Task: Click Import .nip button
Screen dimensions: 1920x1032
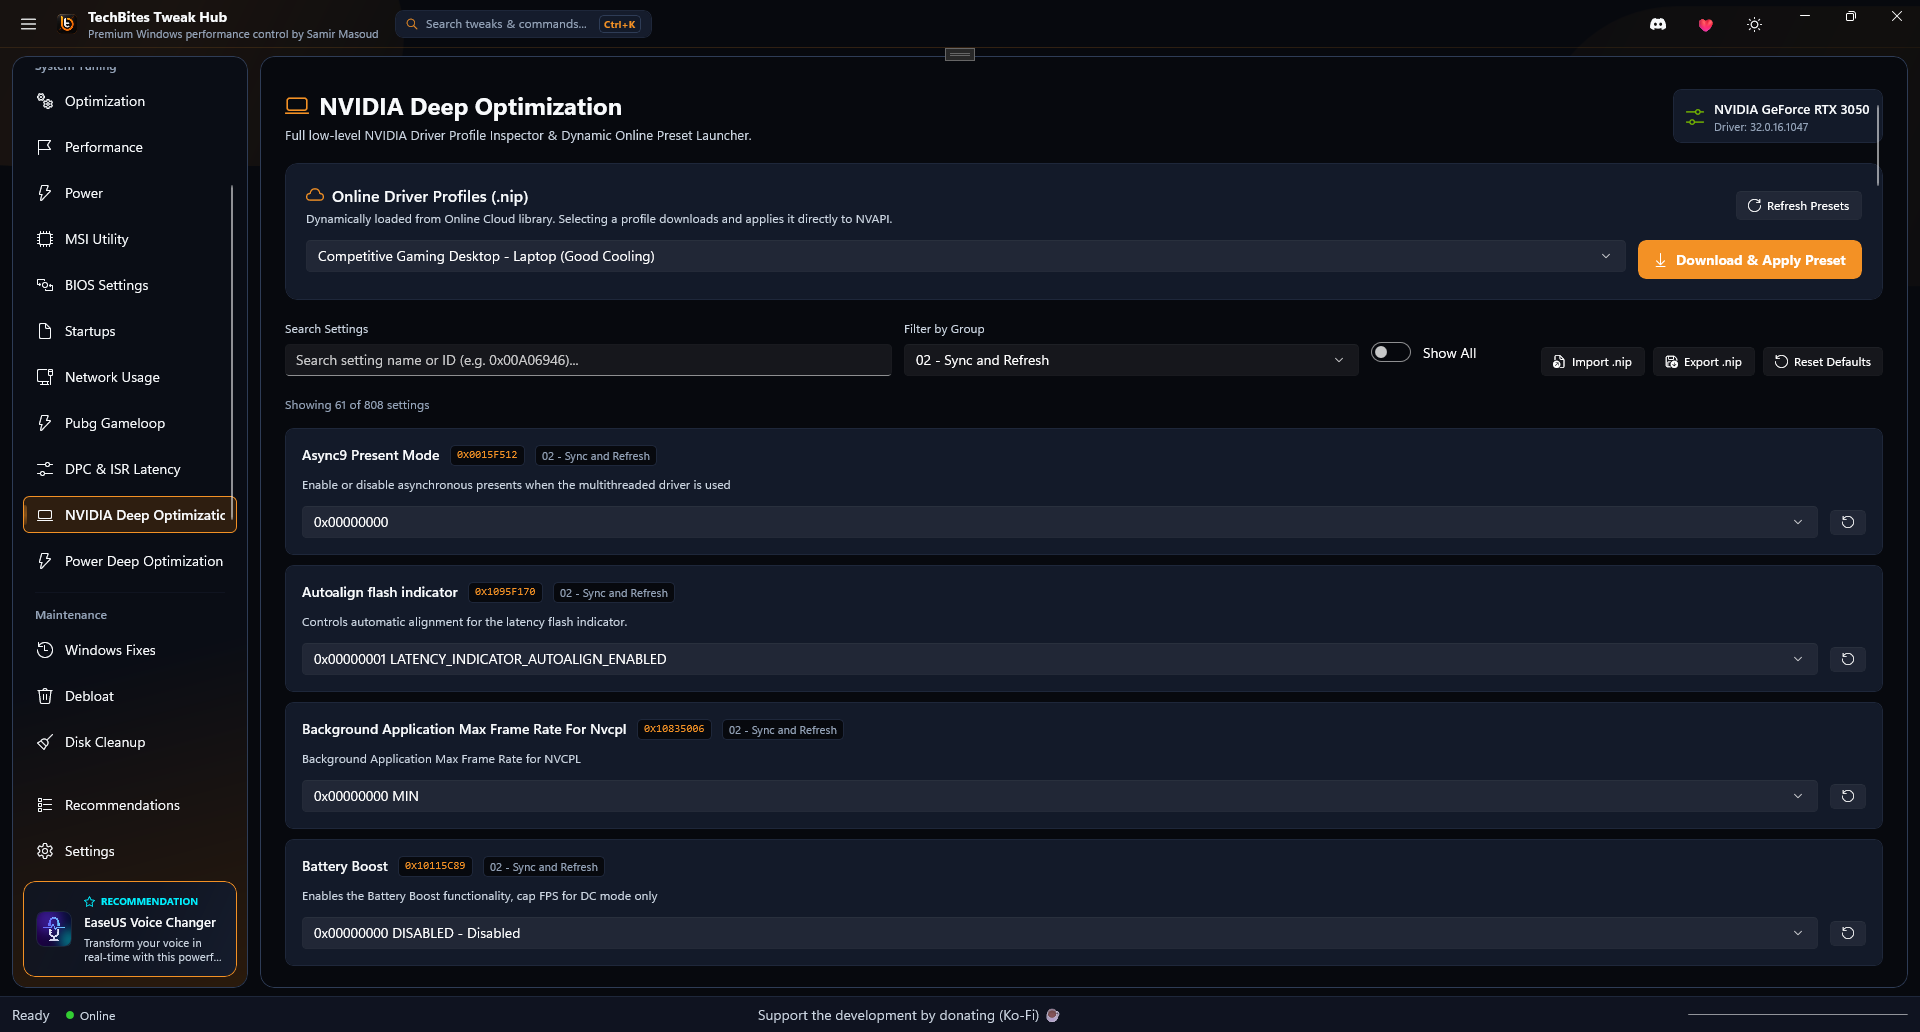Action: [1592, 362]
